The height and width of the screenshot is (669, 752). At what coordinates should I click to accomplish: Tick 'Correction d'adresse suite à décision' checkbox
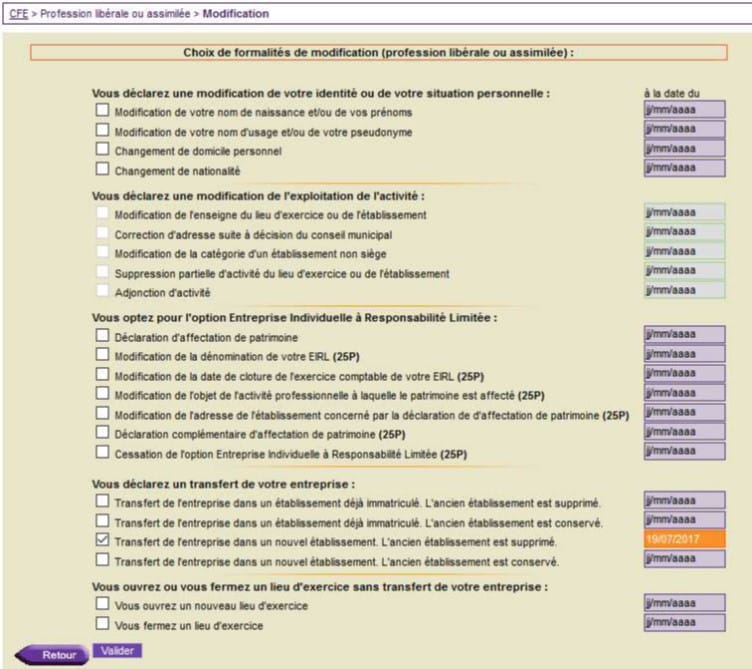[102, 233]
